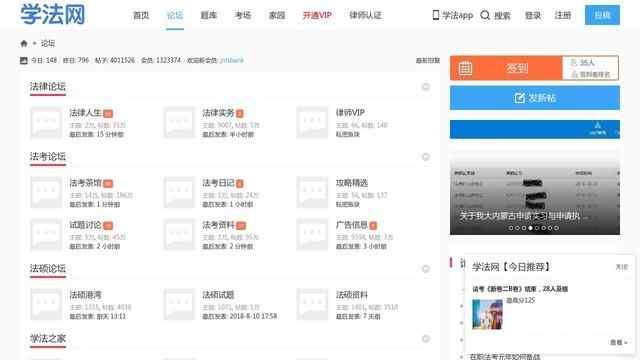This screenshot has width=640, height=360.
Task: Open the 法律人生 forum bubble icon
Action: pyautogui.click(x=46, y=122)
